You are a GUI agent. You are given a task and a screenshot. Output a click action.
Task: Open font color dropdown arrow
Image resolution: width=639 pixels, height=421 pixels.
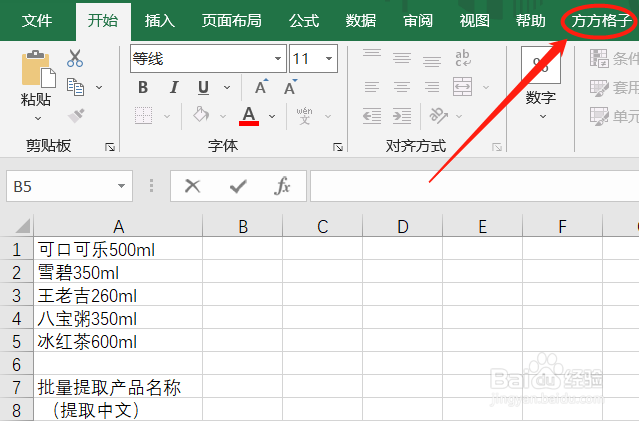272,117
